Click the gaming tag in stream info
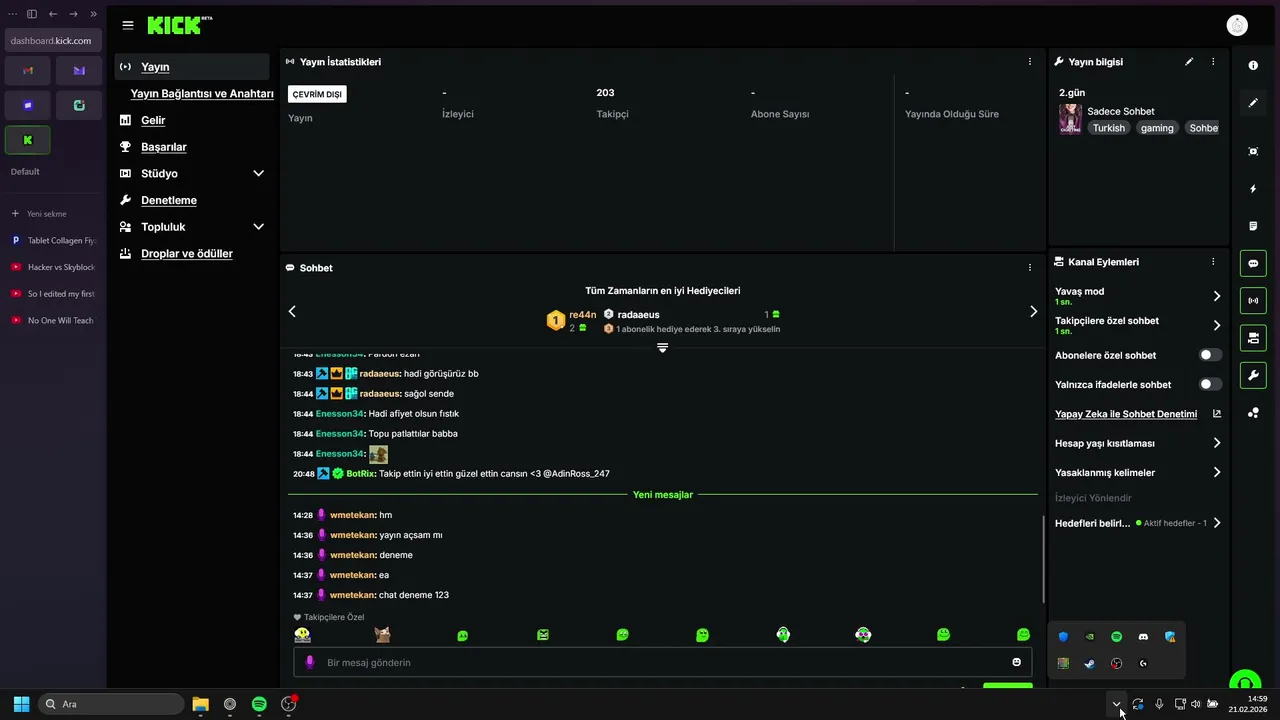1280x720 pixels. (x=1157, y=128)
